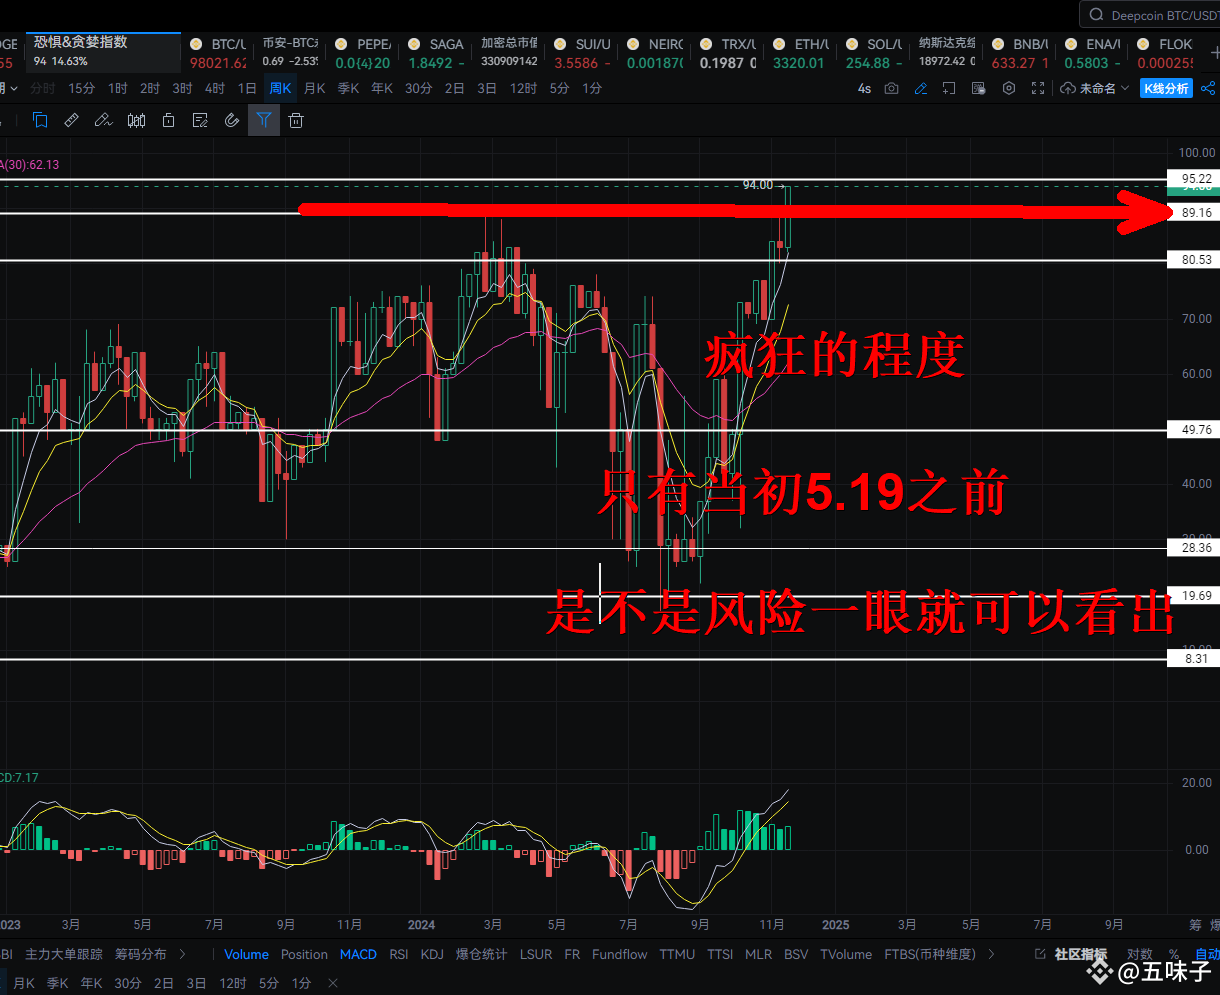Open the 筹码分布 indicator
Screen dimensions: 1220x995
[x=141, y=954]
